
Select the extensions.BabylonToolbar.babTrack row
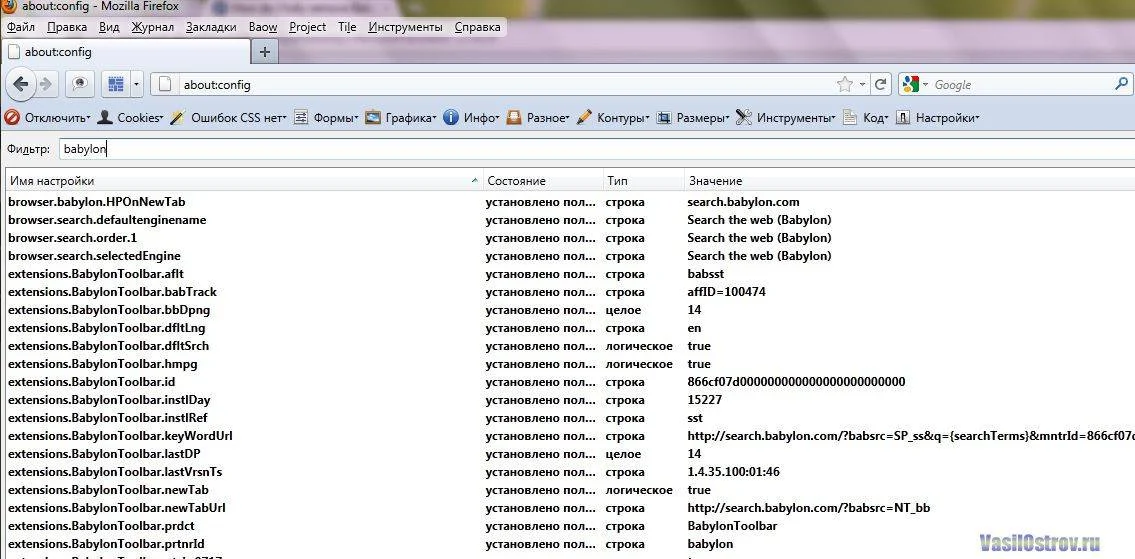pos(570,292)
